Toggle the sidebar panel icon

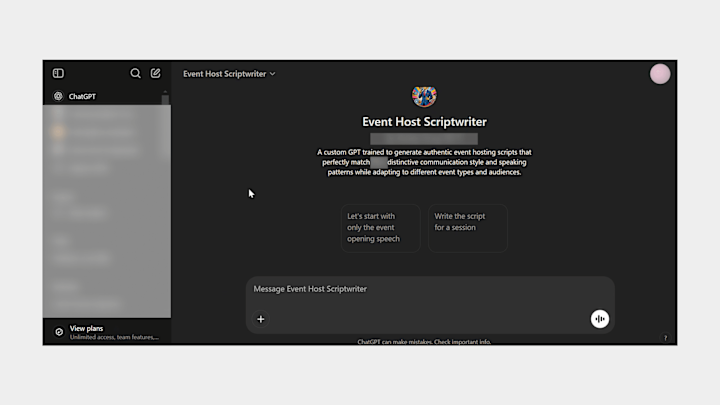coord(58,73)
